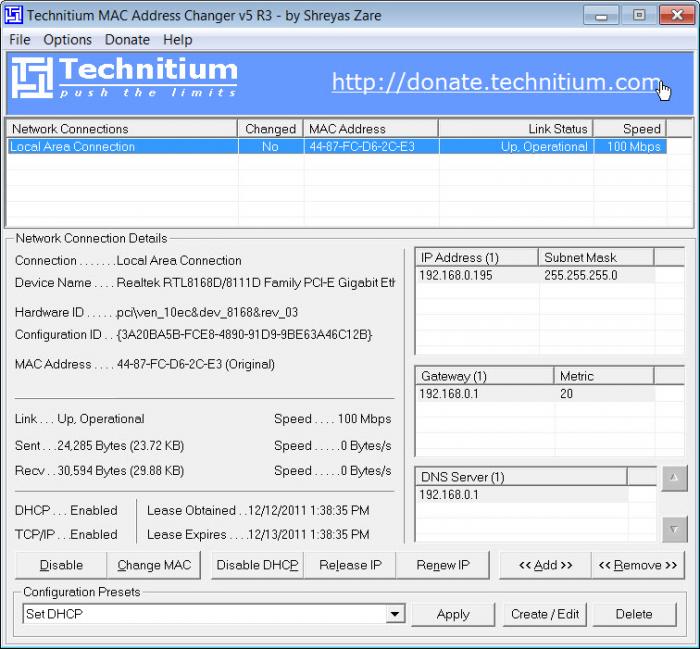Click the Subnet Mask column header
The width and height of the screenshot is (700, 649).
click(596, 258)
